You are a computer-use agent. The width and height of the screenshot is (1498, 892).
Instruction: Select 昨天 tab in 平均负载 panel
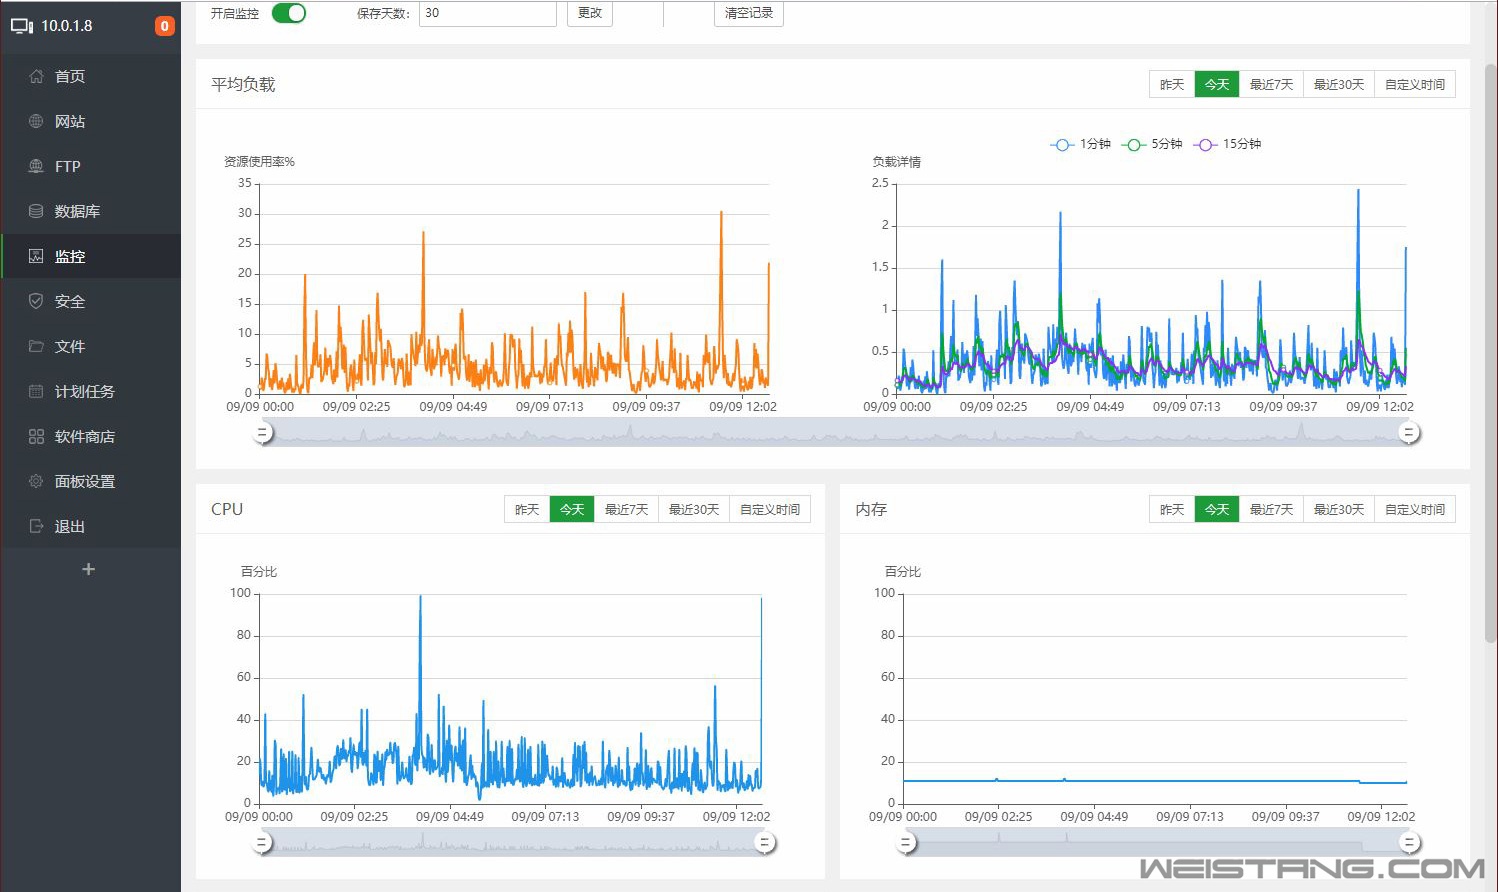coord(1172,84)
